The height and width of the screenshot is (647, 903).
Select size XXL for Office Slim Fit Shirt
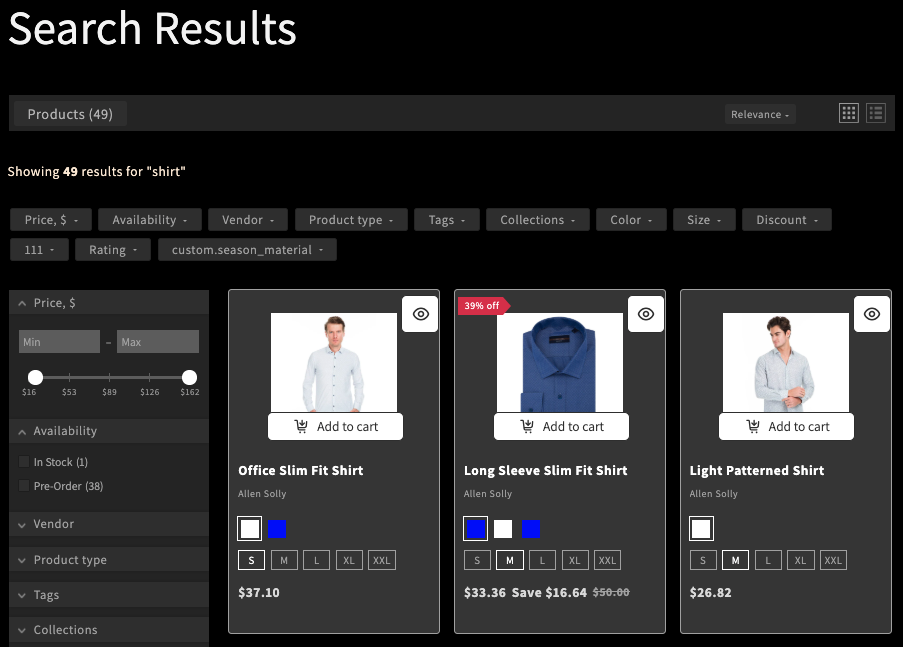click(381, 561)
